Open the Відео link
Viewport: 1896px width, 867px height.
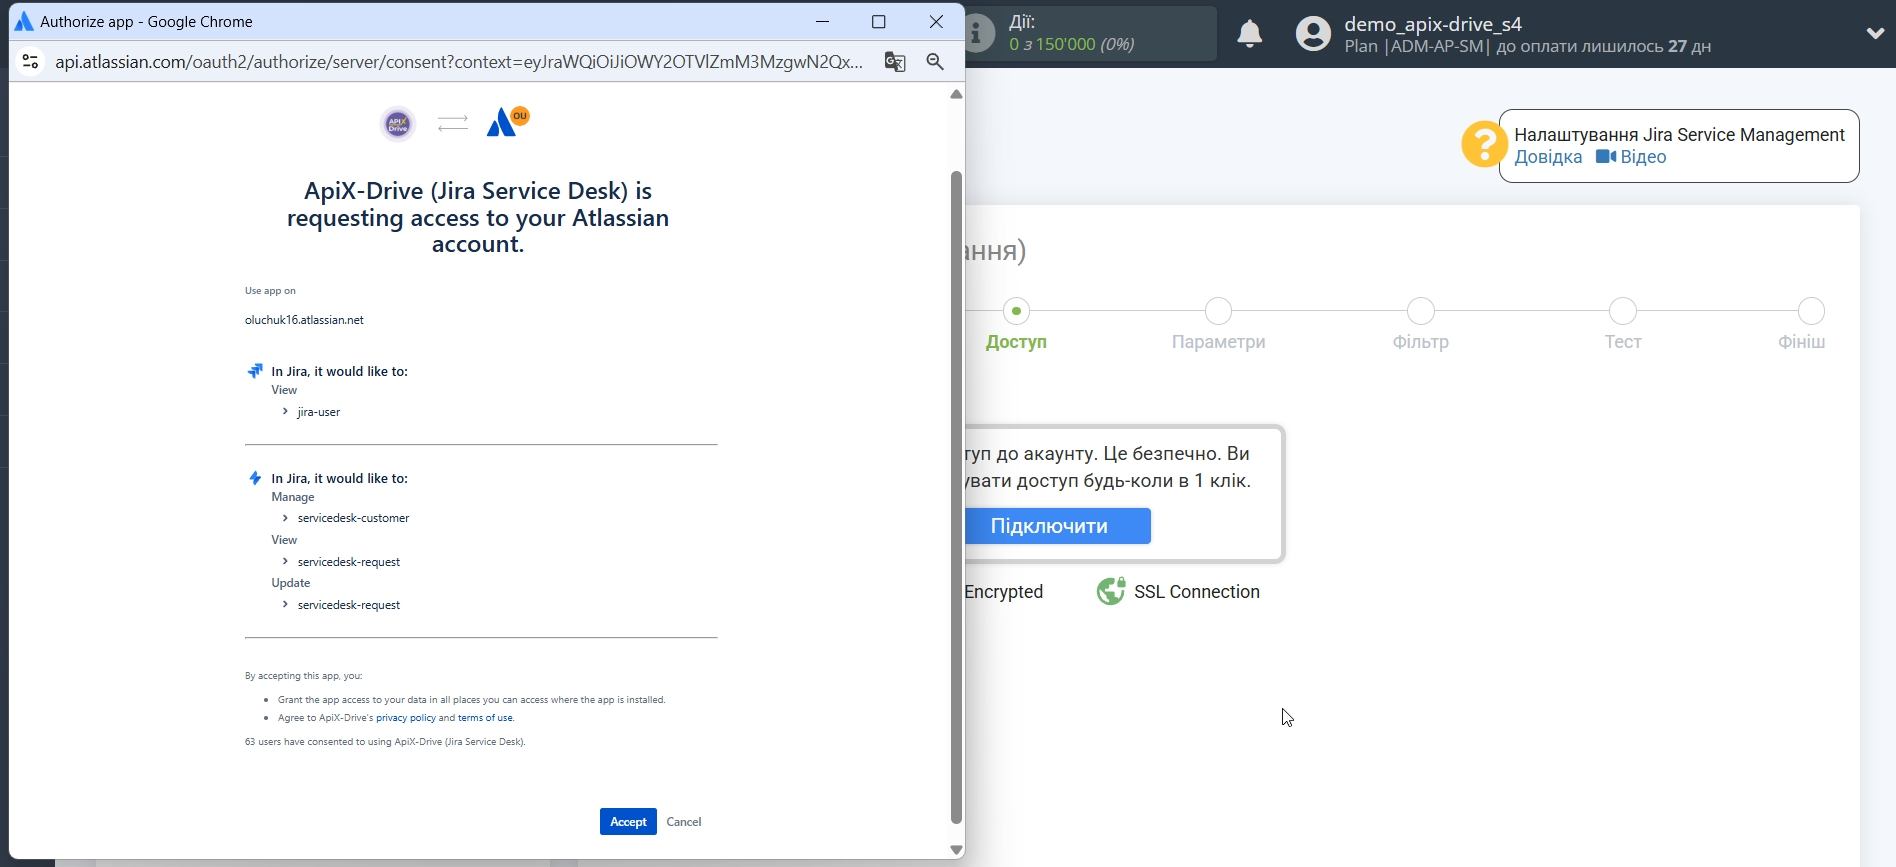pyautogui.click(x=1643, y=157)
